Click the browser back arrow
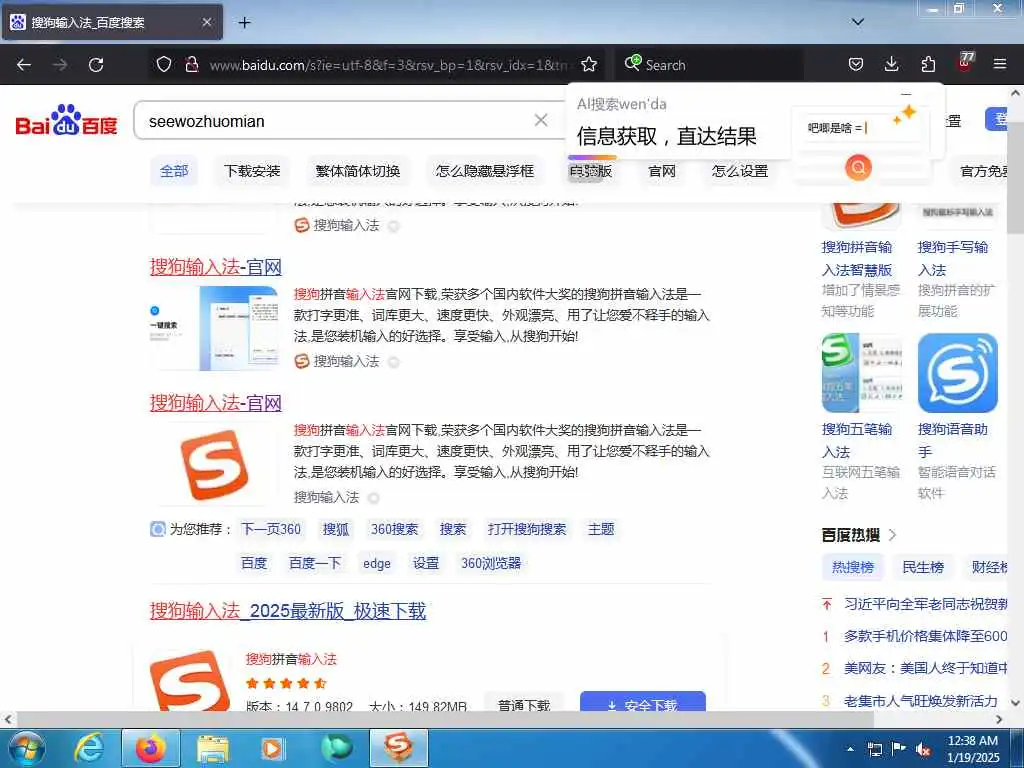The image size is (1024, 768). (x=24, y=65)
